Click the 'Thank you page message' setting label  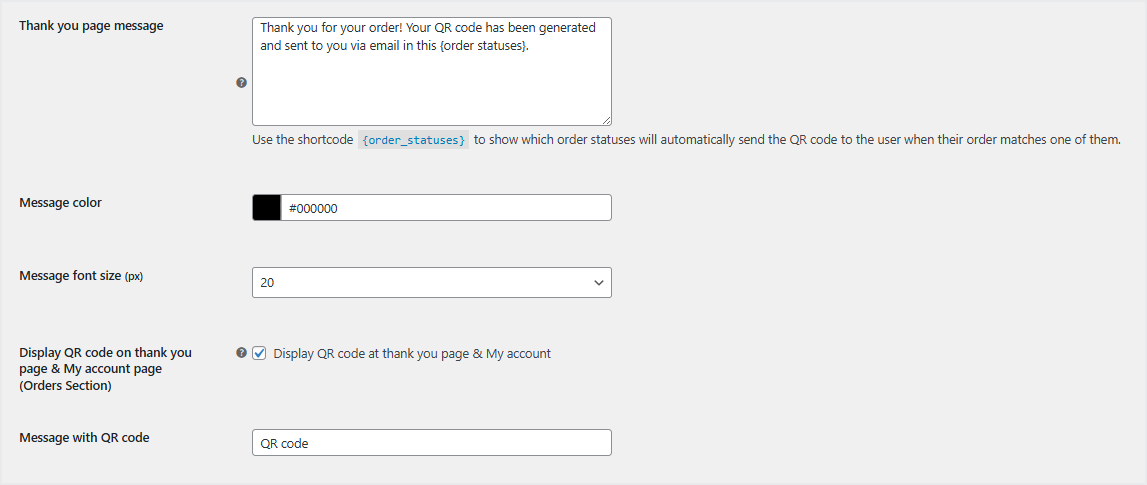[91, 26]
